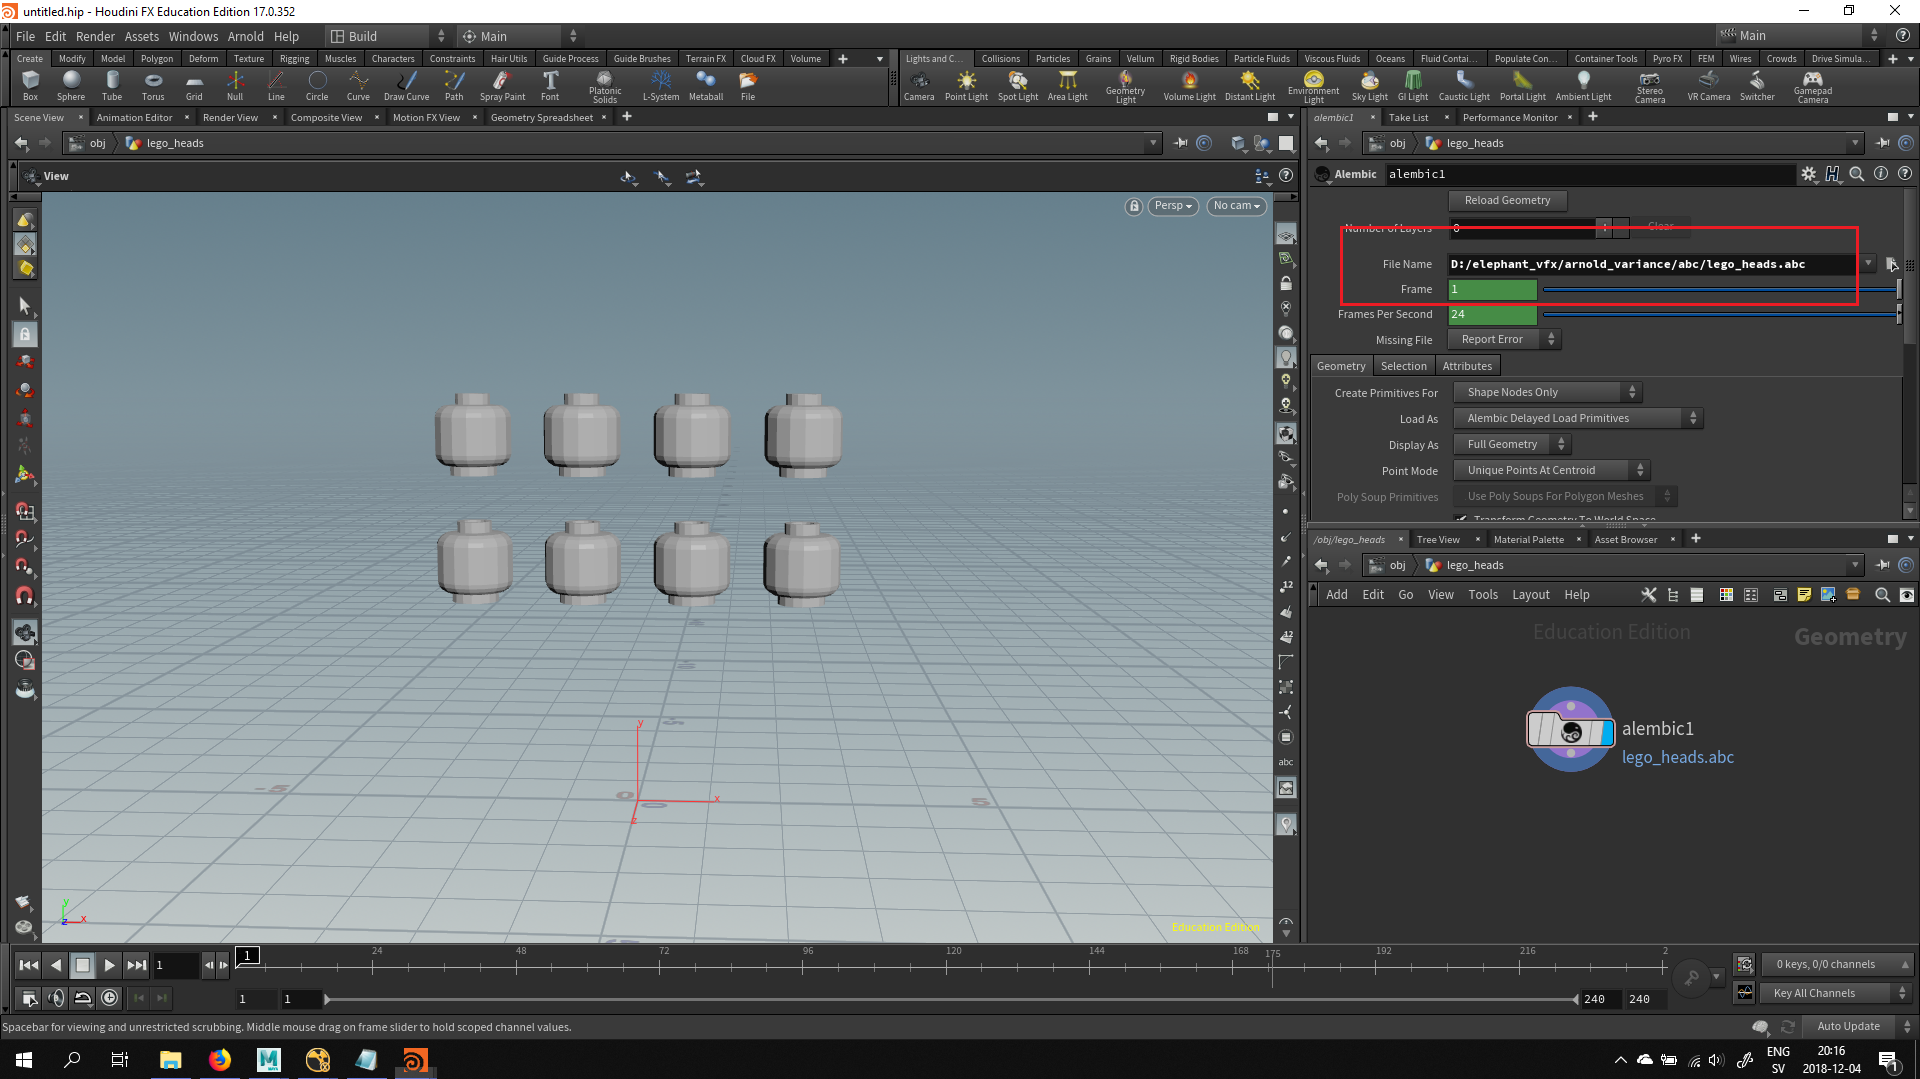Viewport: 1920px width, 1079px height.
Task: Add a Metaball from the shelf
Action: (706, 86)
